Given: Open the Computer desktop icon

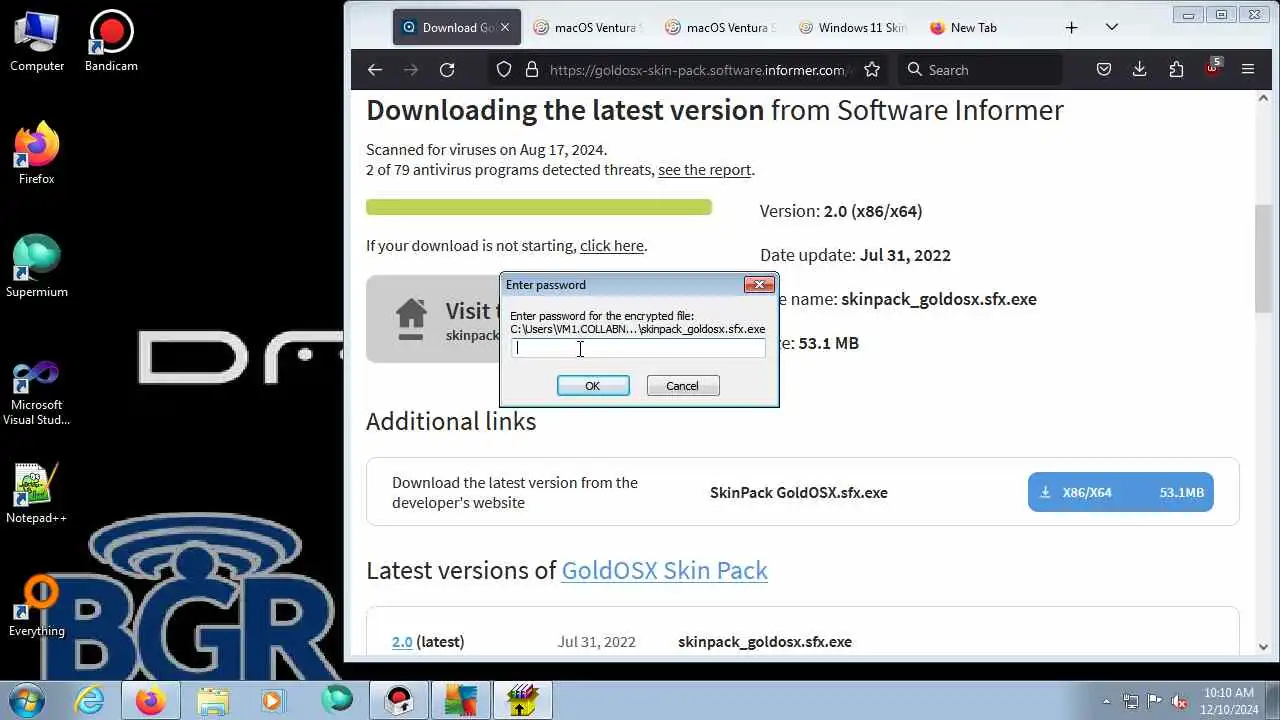Looking at the screenshot, I should point(37,42).
